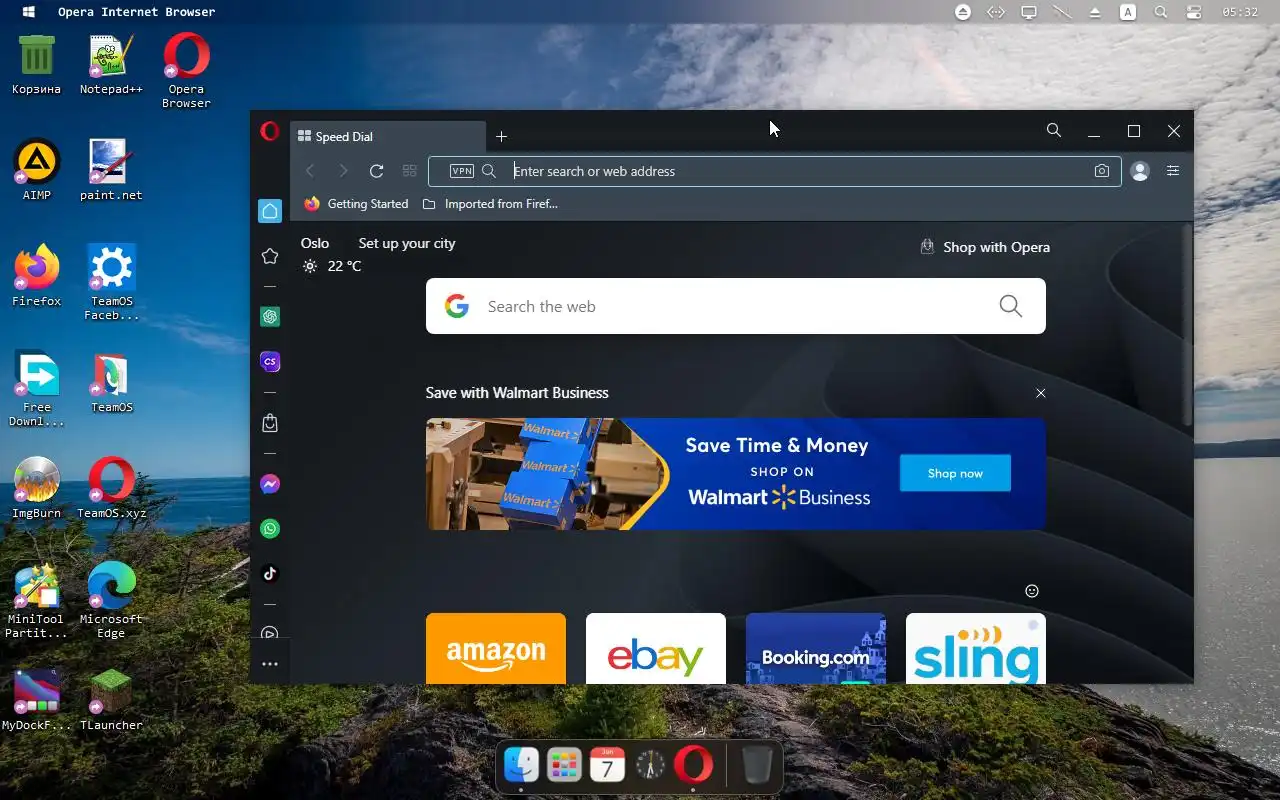Open ImgBurn desktop shortcut
Image resolution: width=1280 pixels, height=800 pixels.
pyautogui.click(x=37, y=489)
